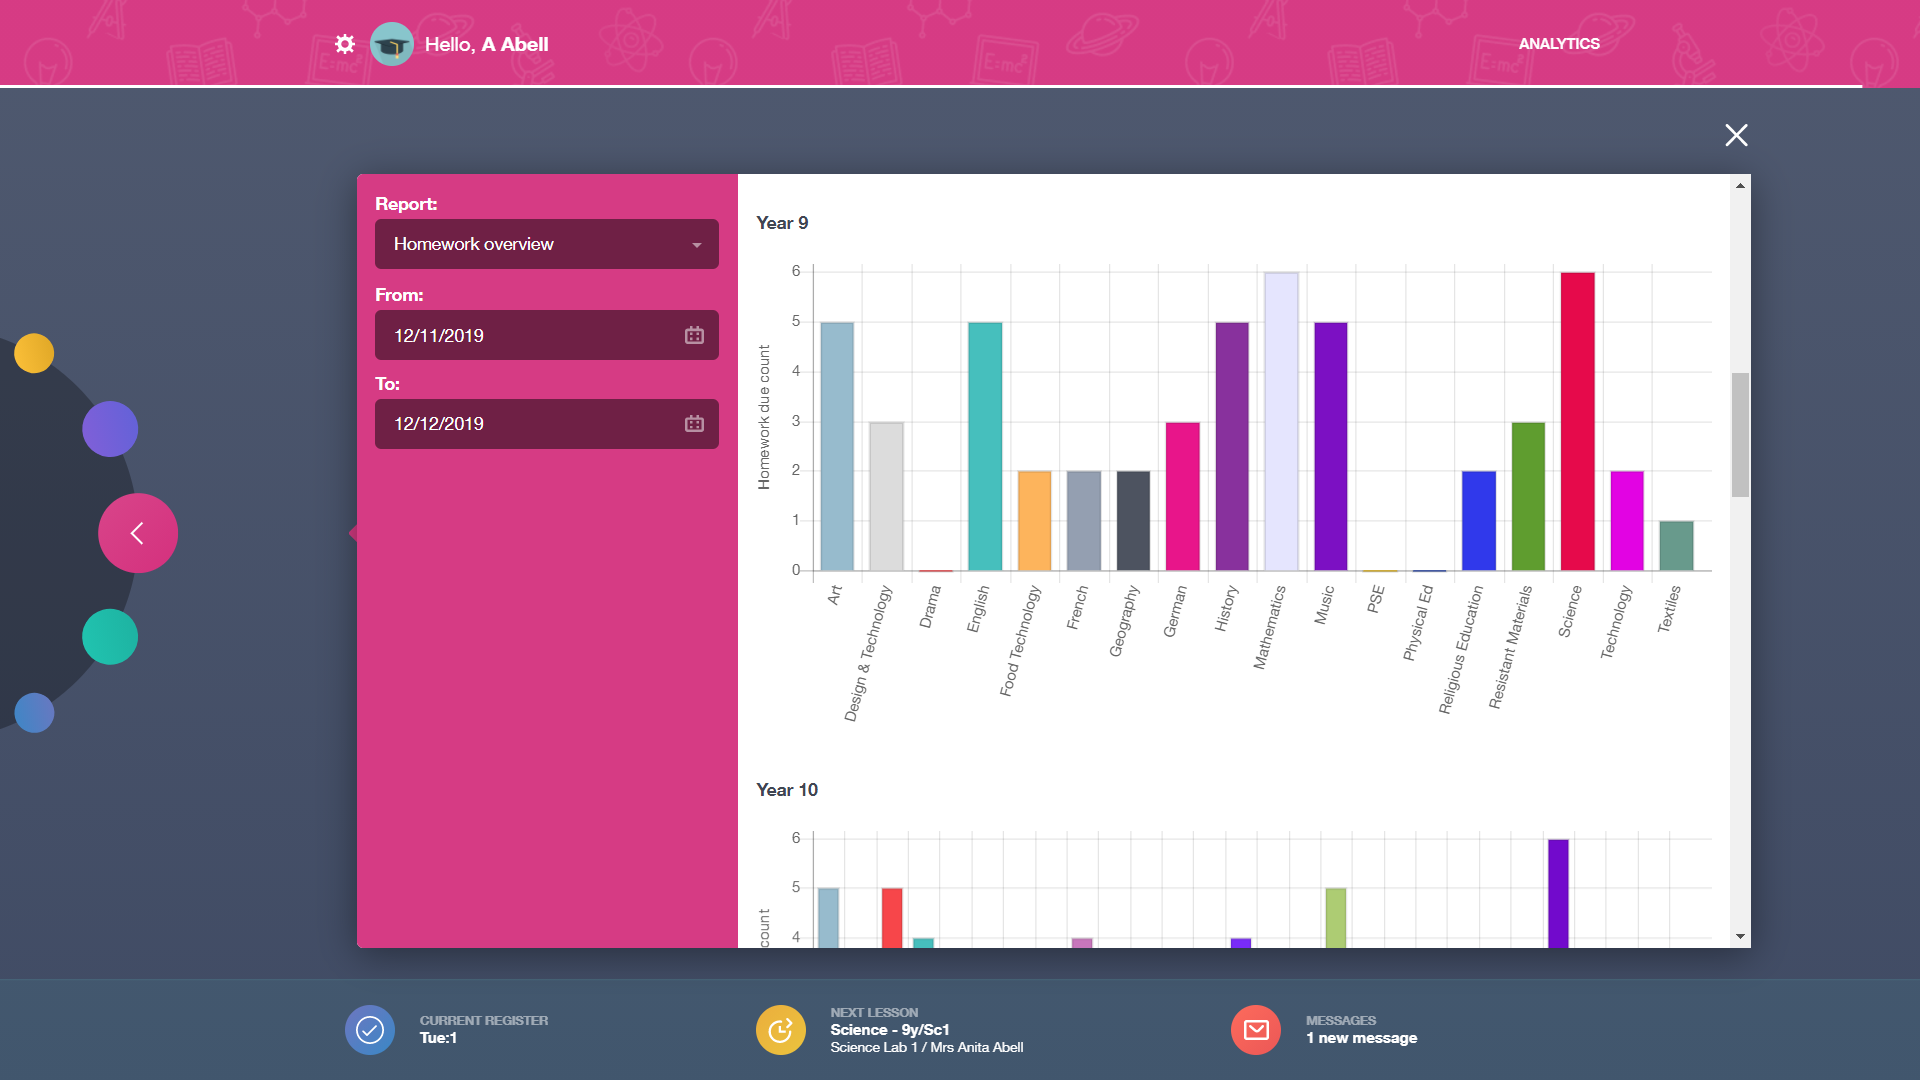Click the graduation cap avatar icon
Viewport: 1920px width, 1080px height.
click(x=392, y=44)
